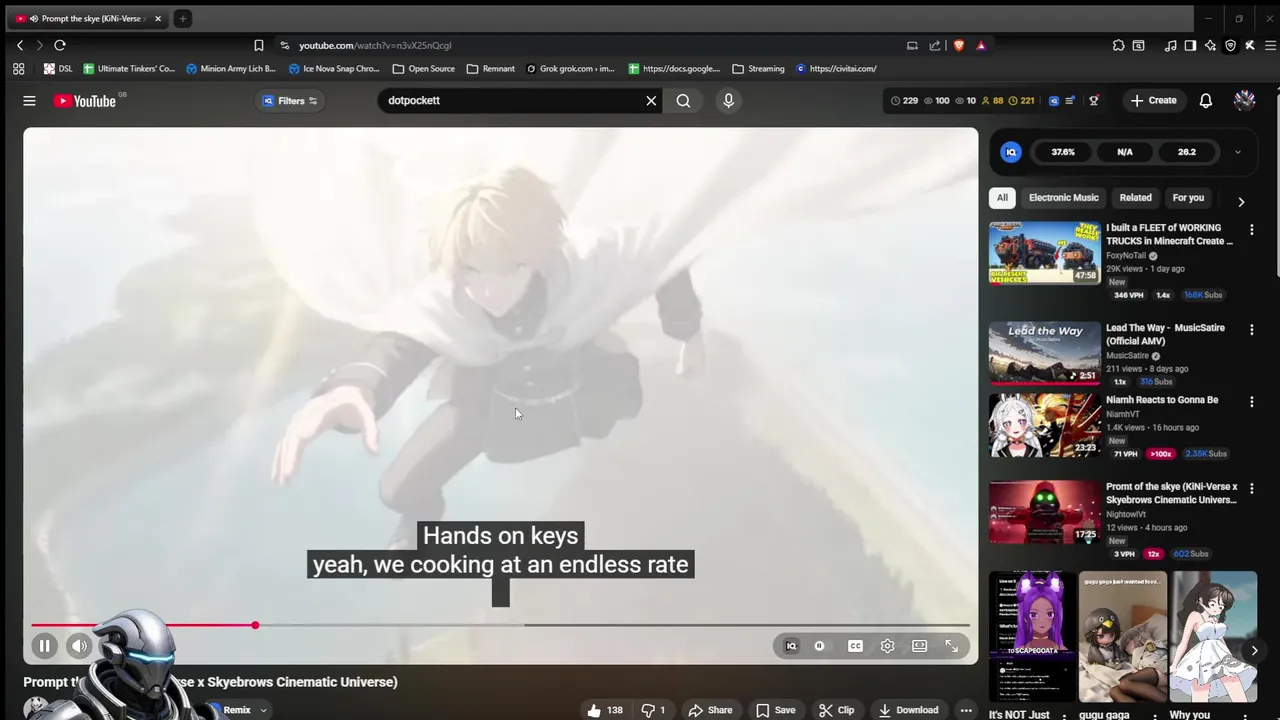
Task: Open Brave Shields lion icon
Action: [x=959, y=45]
